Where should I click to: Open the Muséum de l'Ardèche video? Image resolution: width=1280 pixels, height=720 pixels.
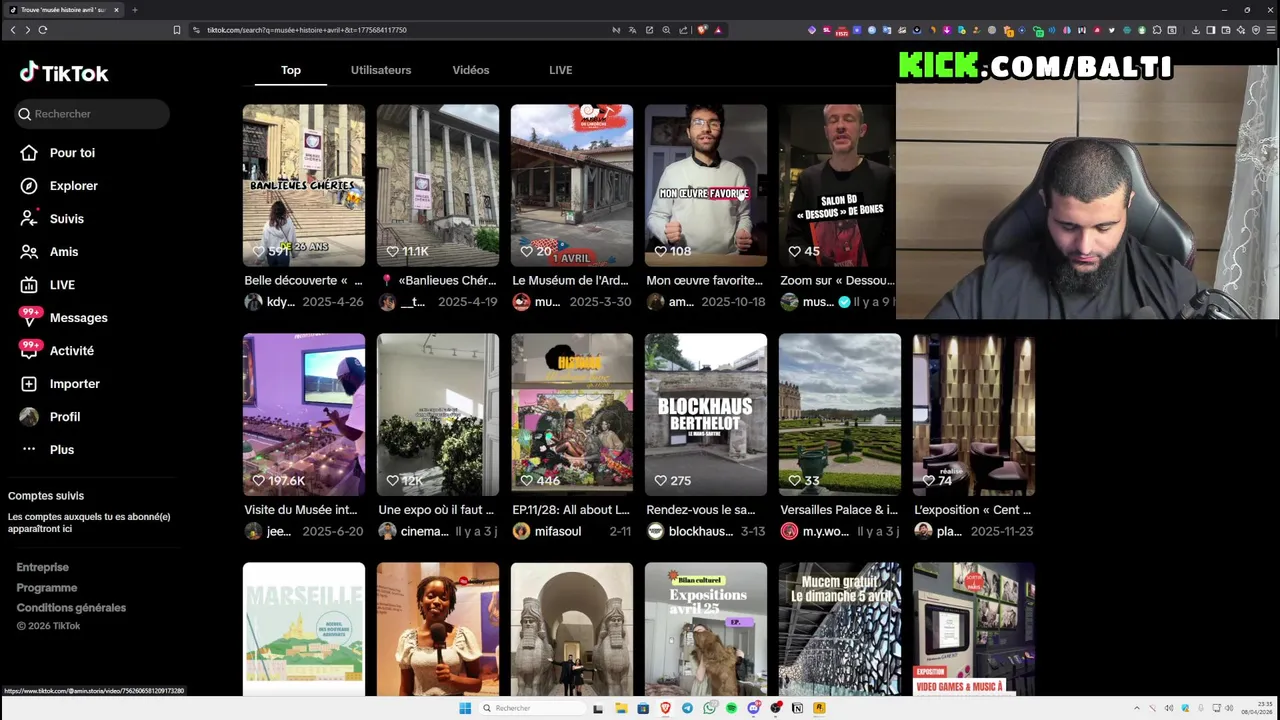tap(572, 185)
